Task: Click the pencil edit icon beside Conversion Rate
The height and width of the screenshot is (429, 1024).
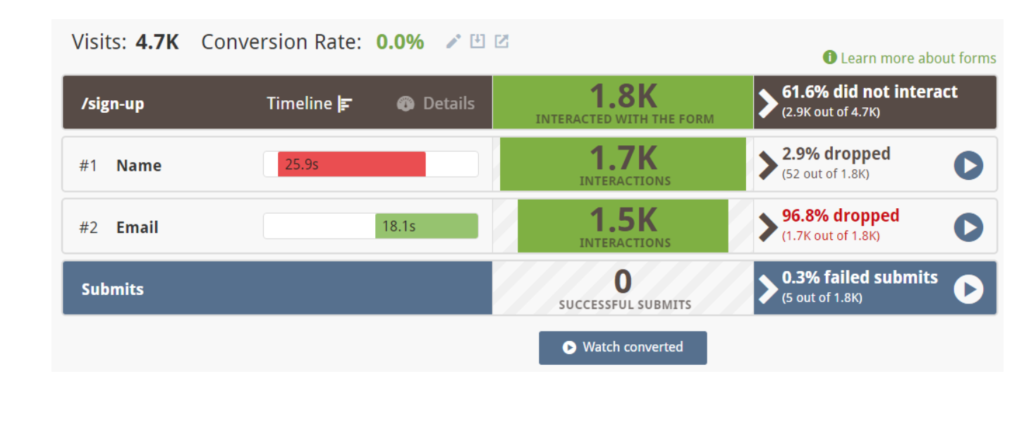Action: point(453,42)
